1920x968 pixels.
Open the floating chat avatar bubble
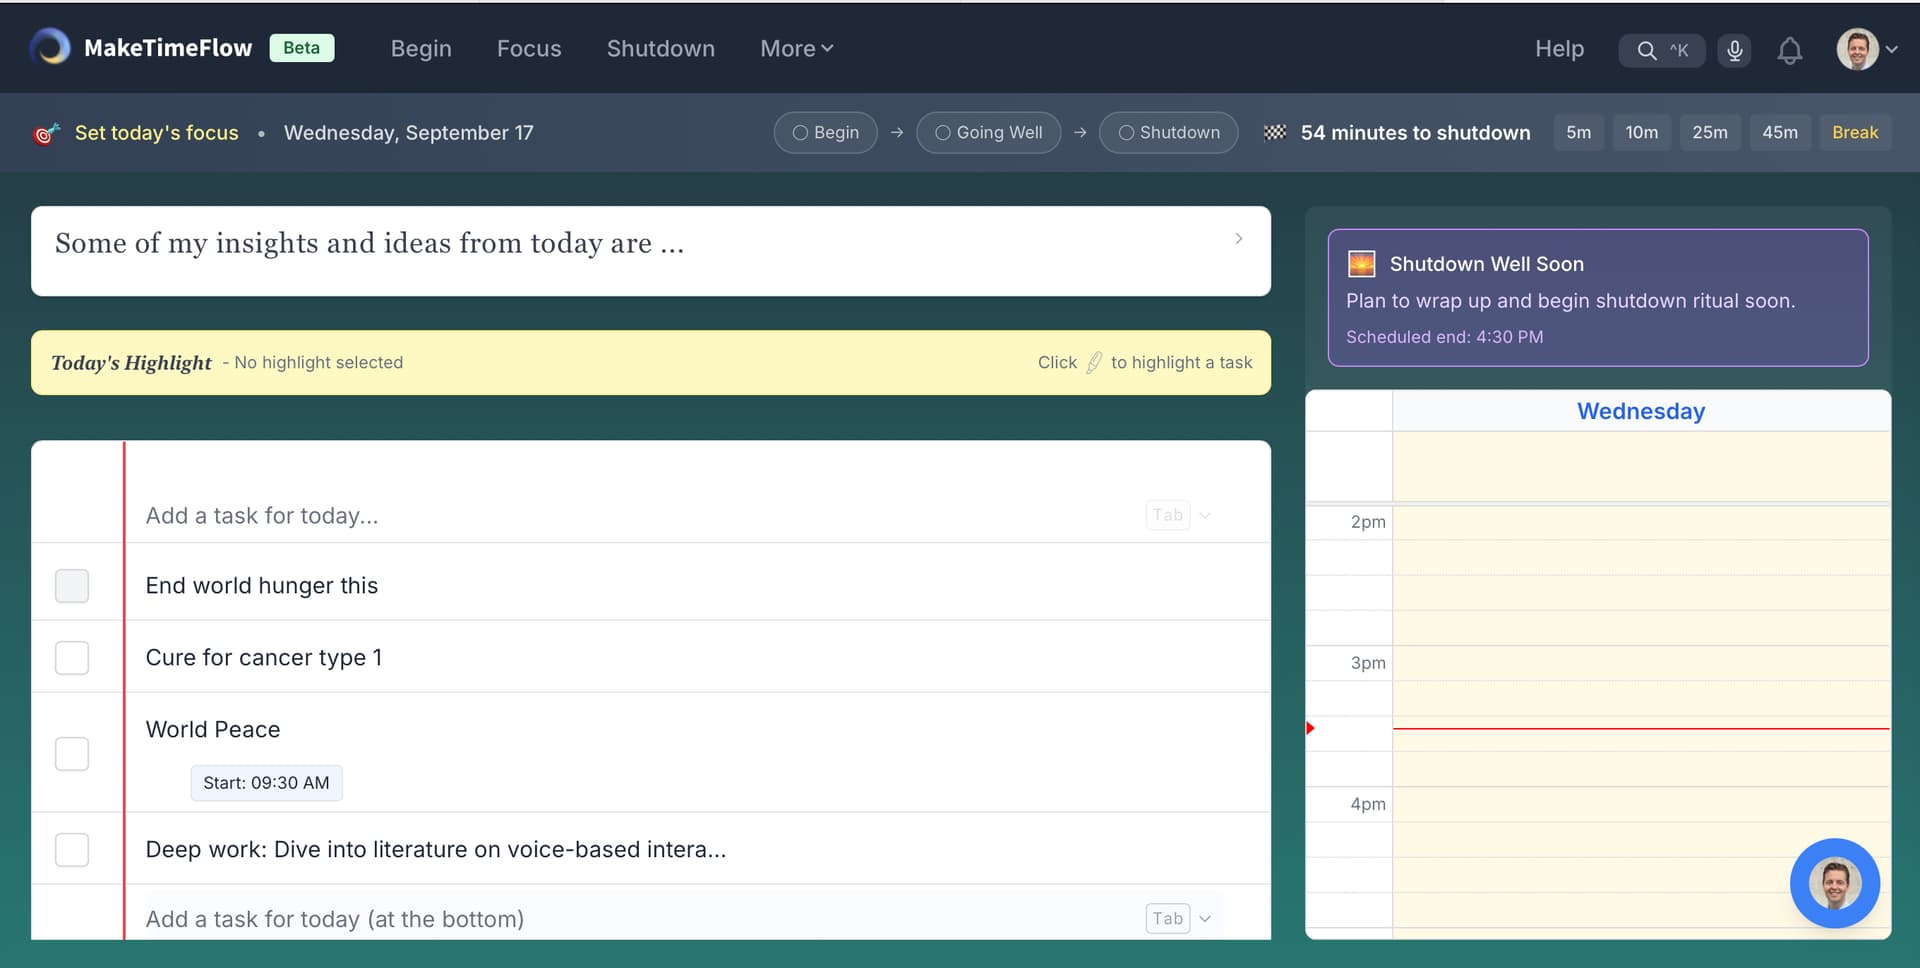coord(1834,883)
